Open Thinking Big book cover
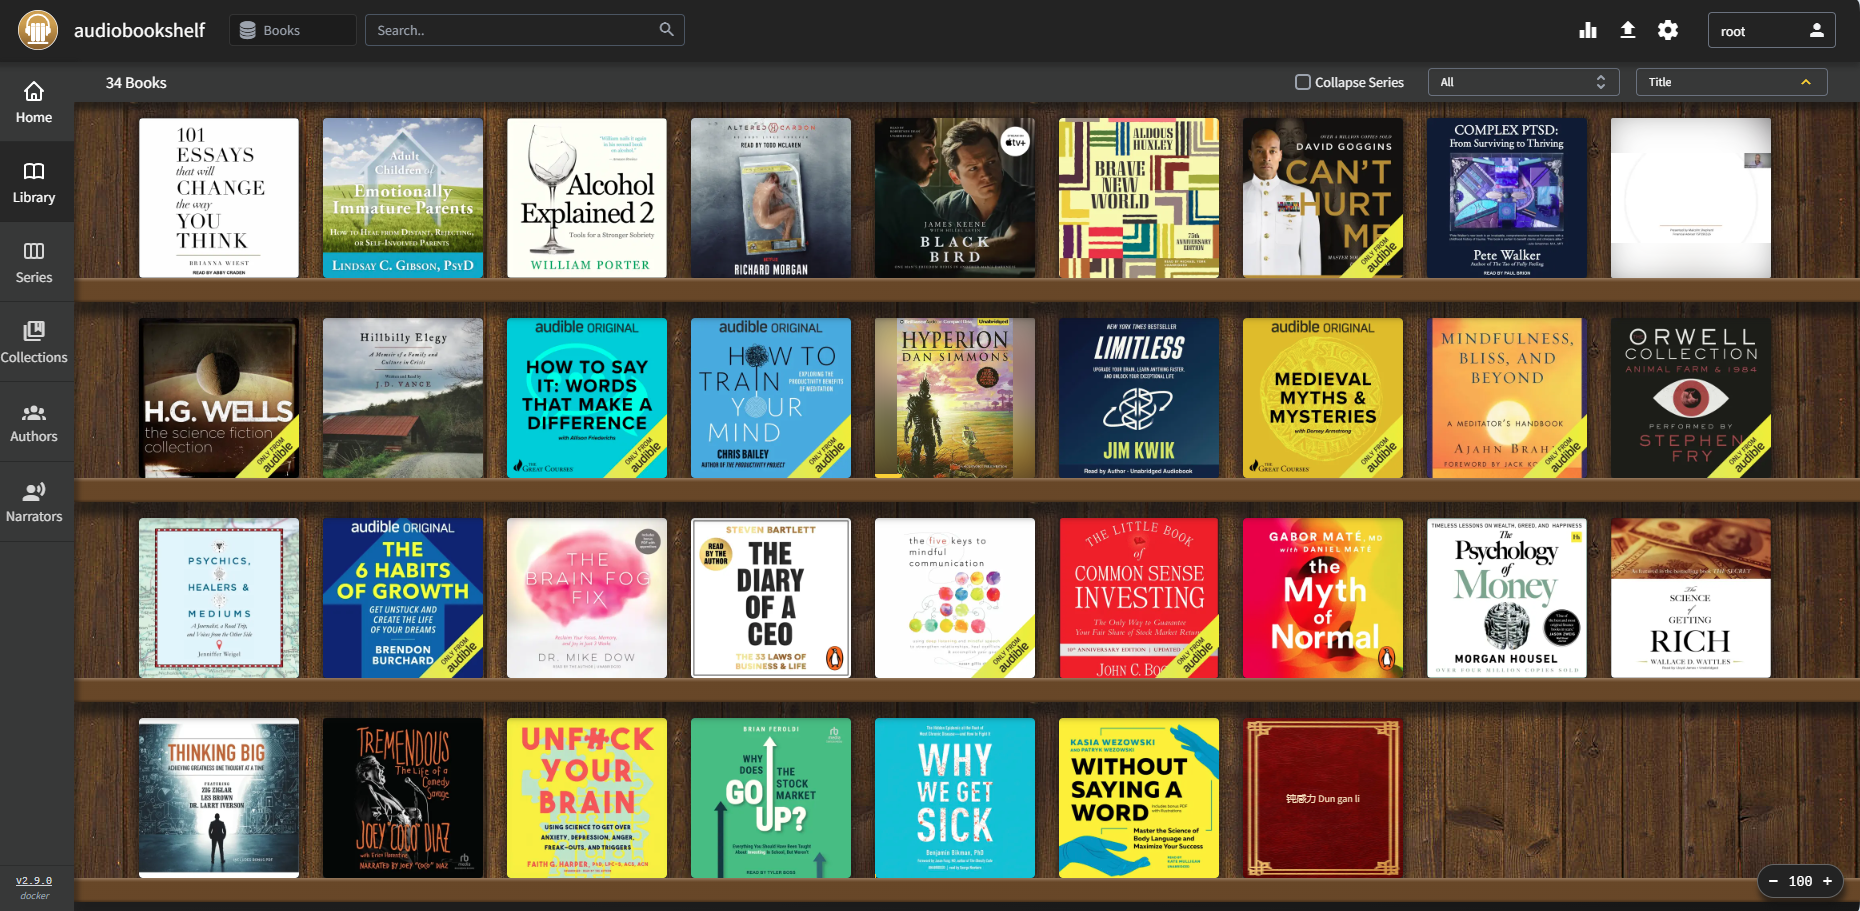The image size is (1860, 911). (x=219, y=798)
